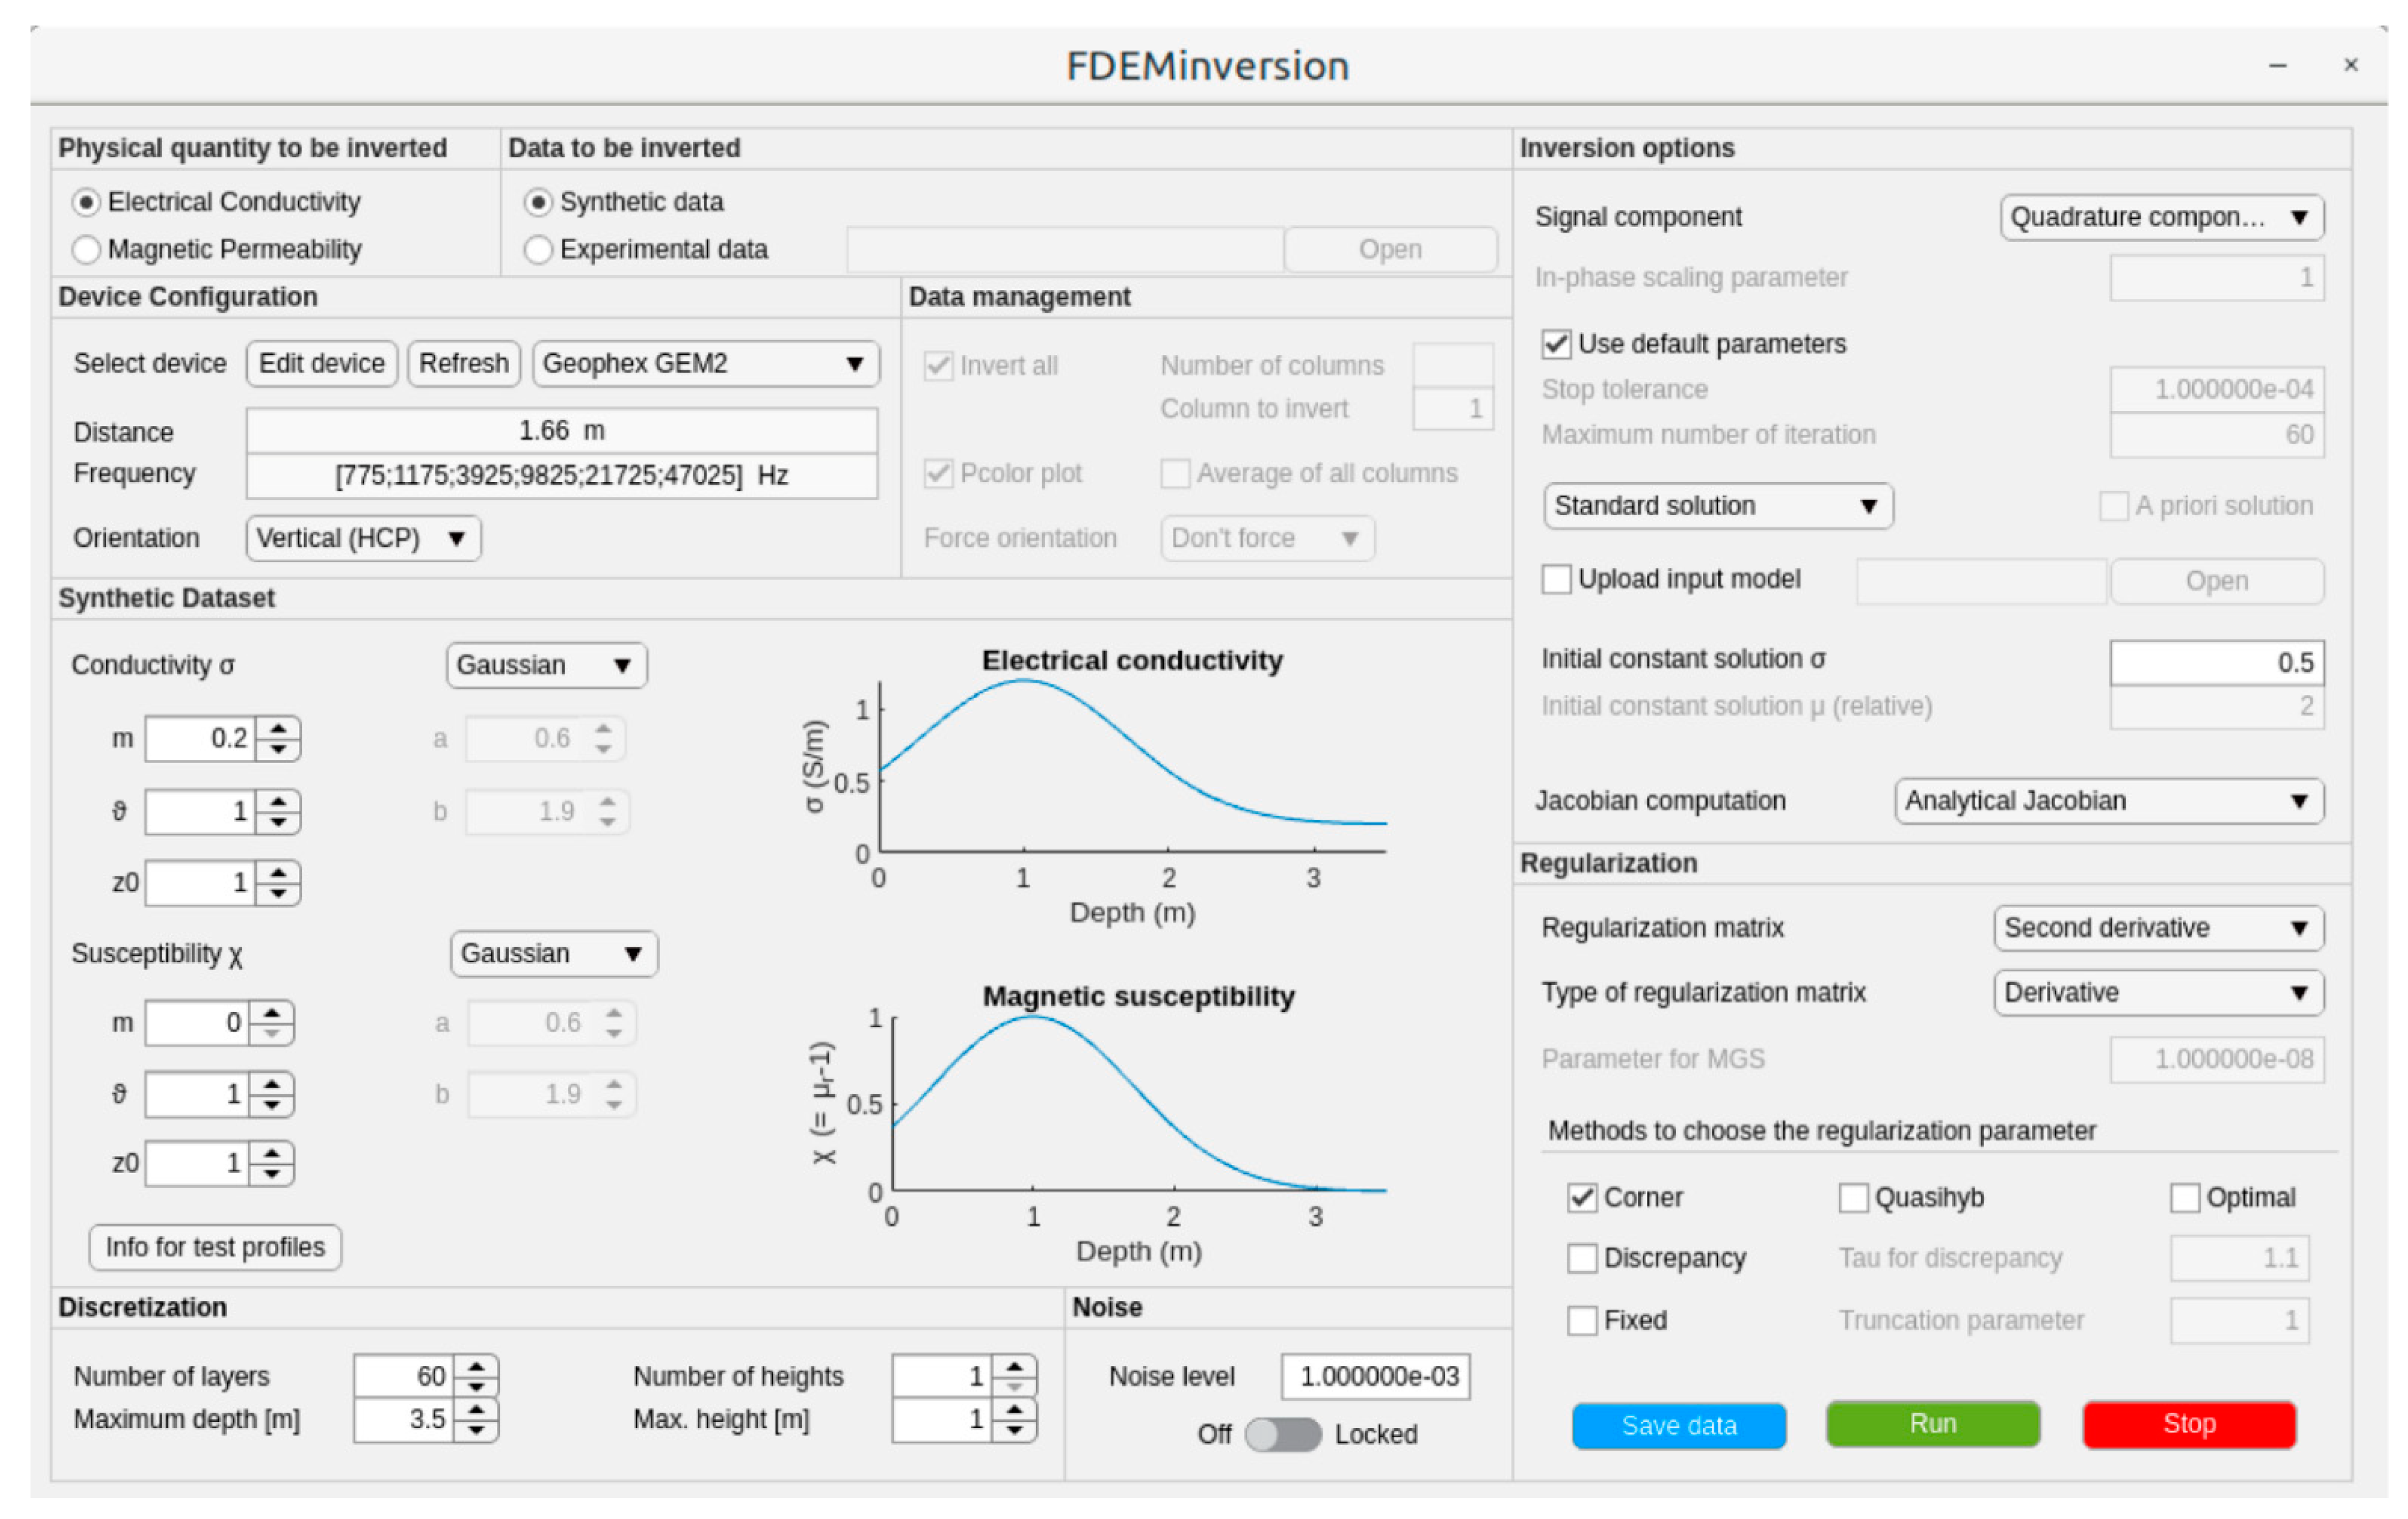Choose Experimental data option

point(538,249)
